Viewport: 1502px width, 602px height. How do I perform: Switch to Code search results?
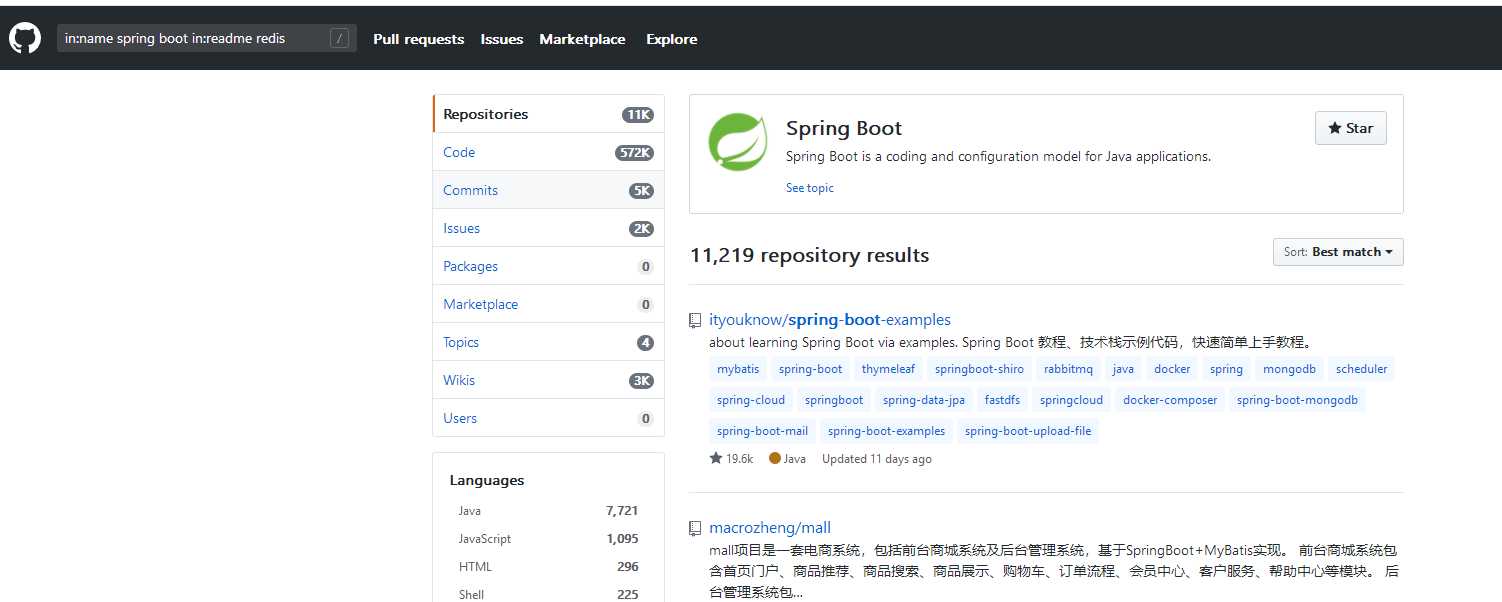pos(548,152)
